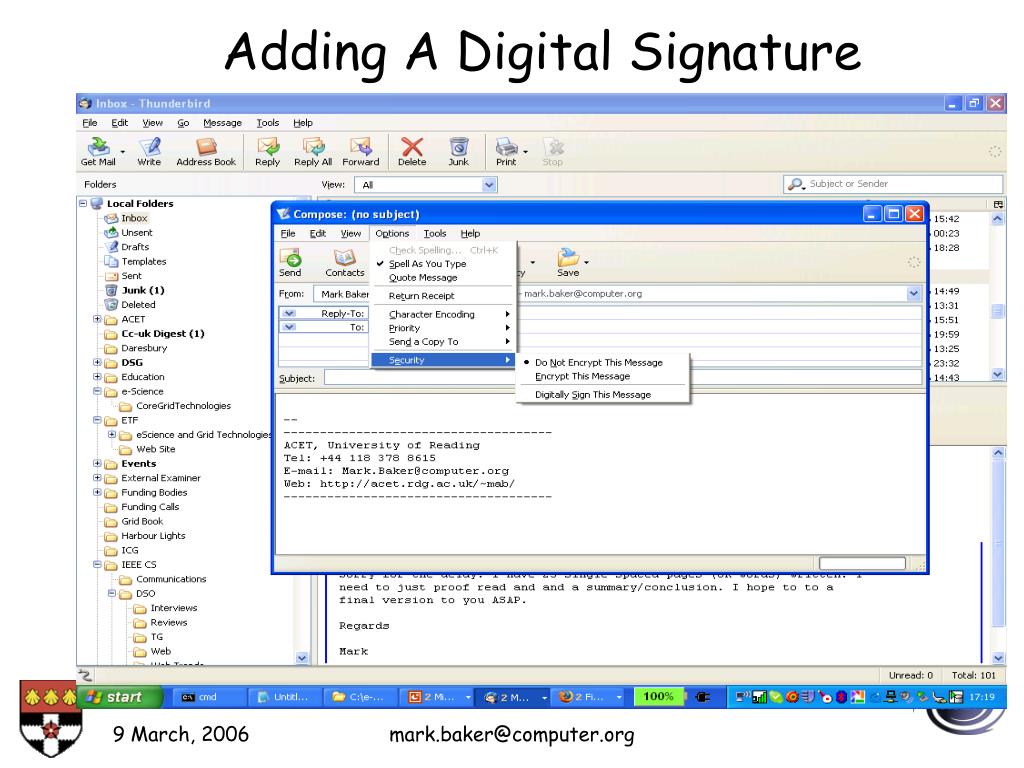The height and width of the screenshot is (768, 1024).
Task: Click the Subject input field
Action: pos(623,377)
